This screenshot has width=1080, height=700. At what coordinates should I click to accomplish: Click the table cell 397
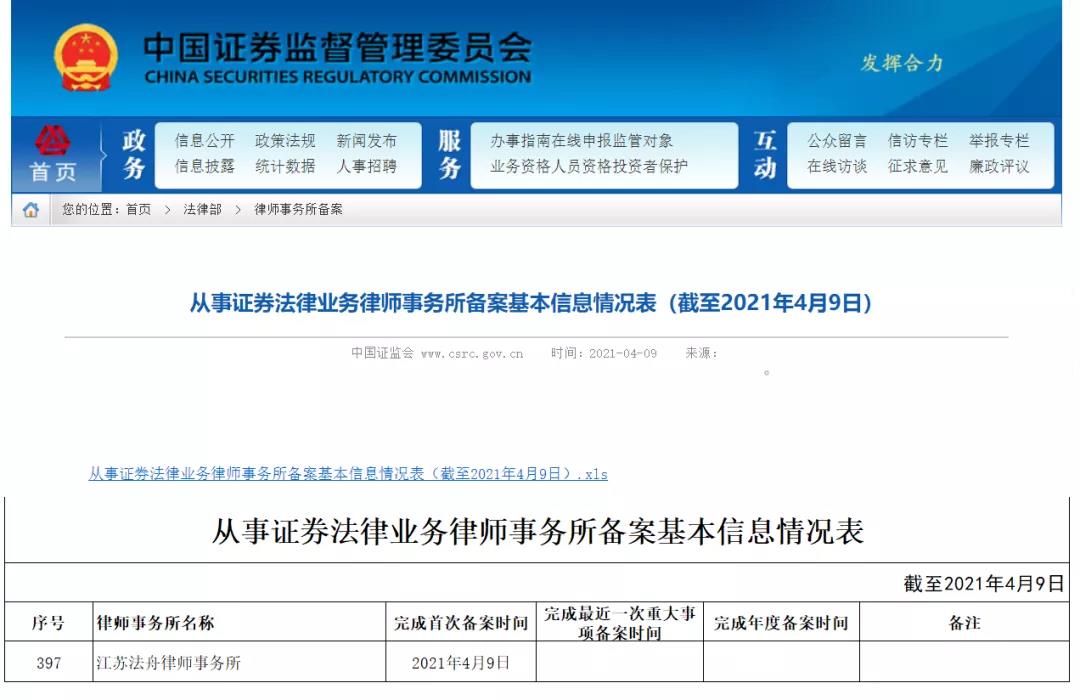coord(48,663)
